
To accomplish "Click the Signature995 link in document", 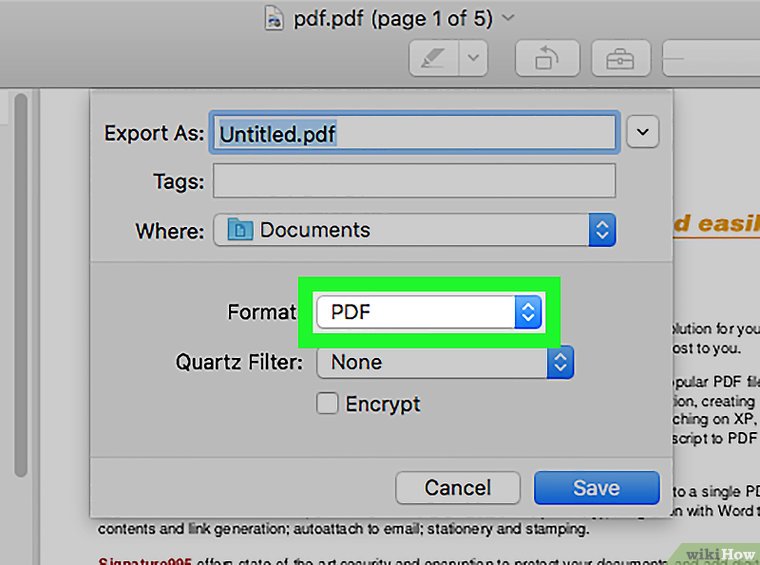I will [144, 563].
